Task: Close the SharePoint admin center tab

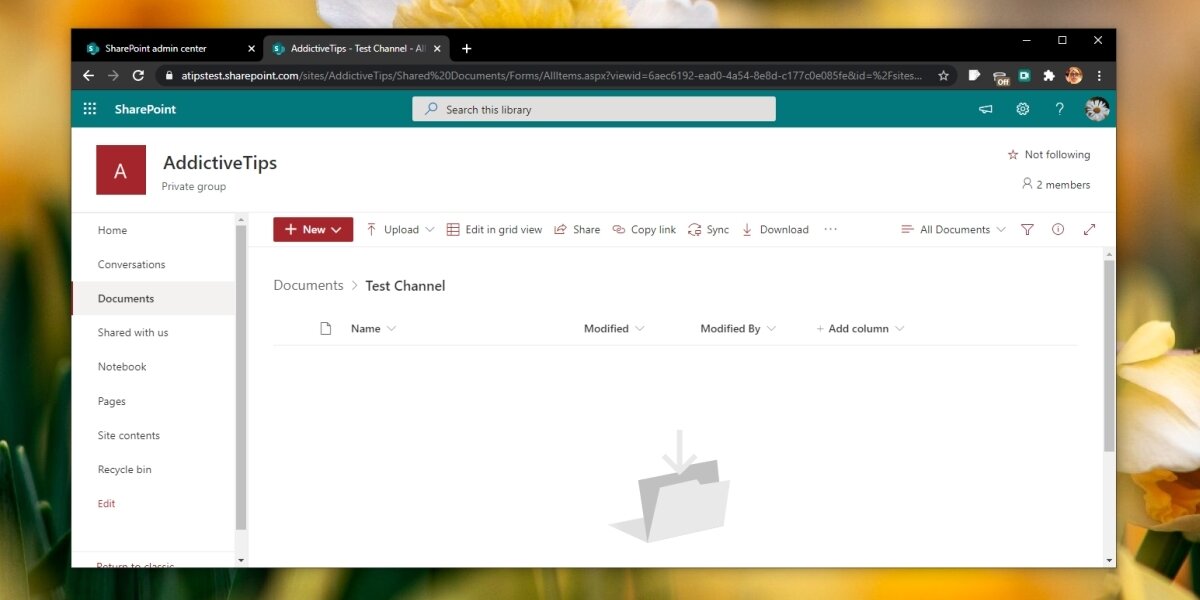Action: [252, 48]
